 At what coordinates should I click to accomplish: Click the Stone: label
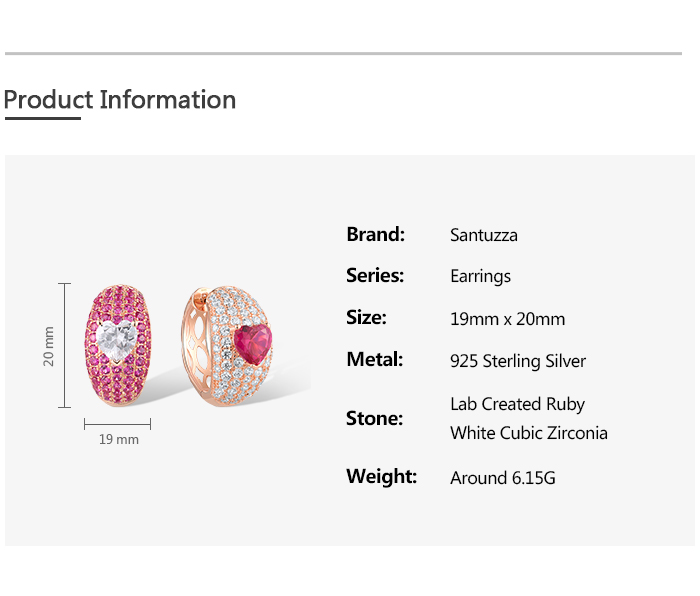[x=374, y=418]
